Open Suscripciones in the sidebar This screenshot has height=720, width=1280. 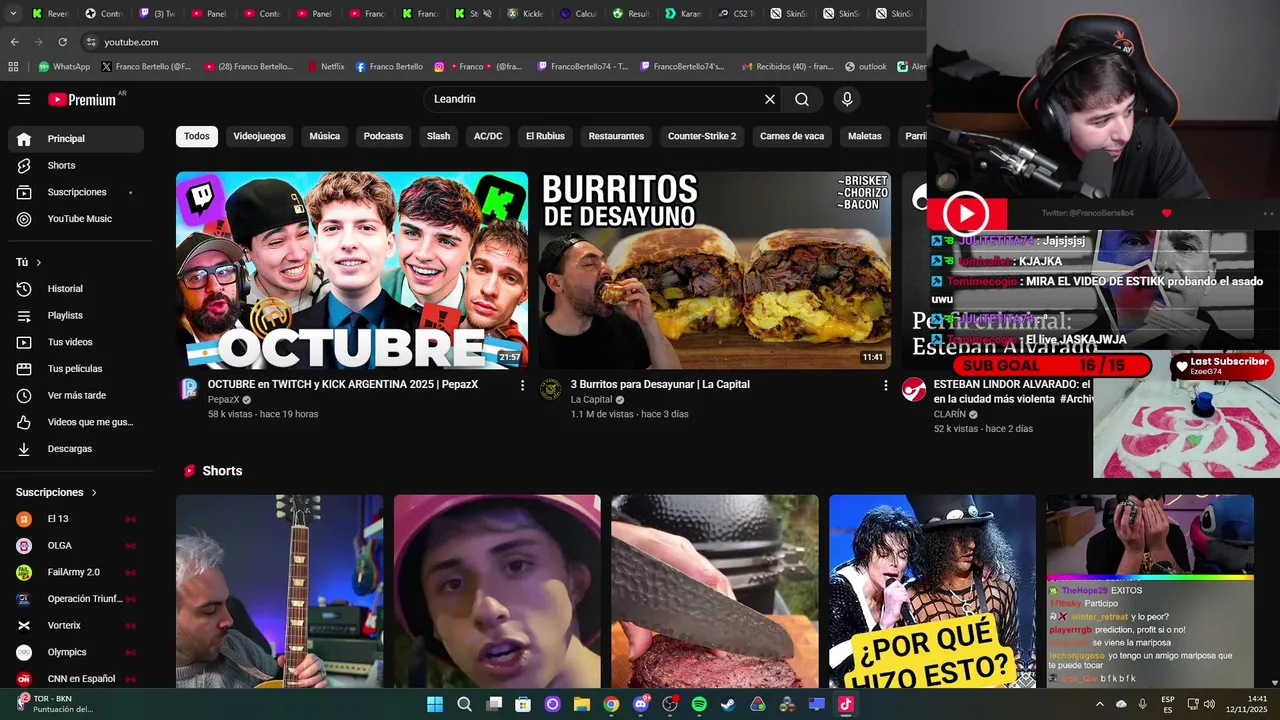tap(76, 192)
